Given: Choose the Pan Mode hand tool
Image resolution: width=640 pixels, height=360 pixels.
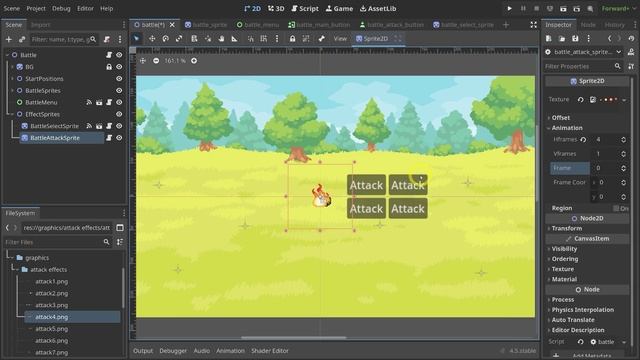Looking at the screenshot, I should click(221, 38).
